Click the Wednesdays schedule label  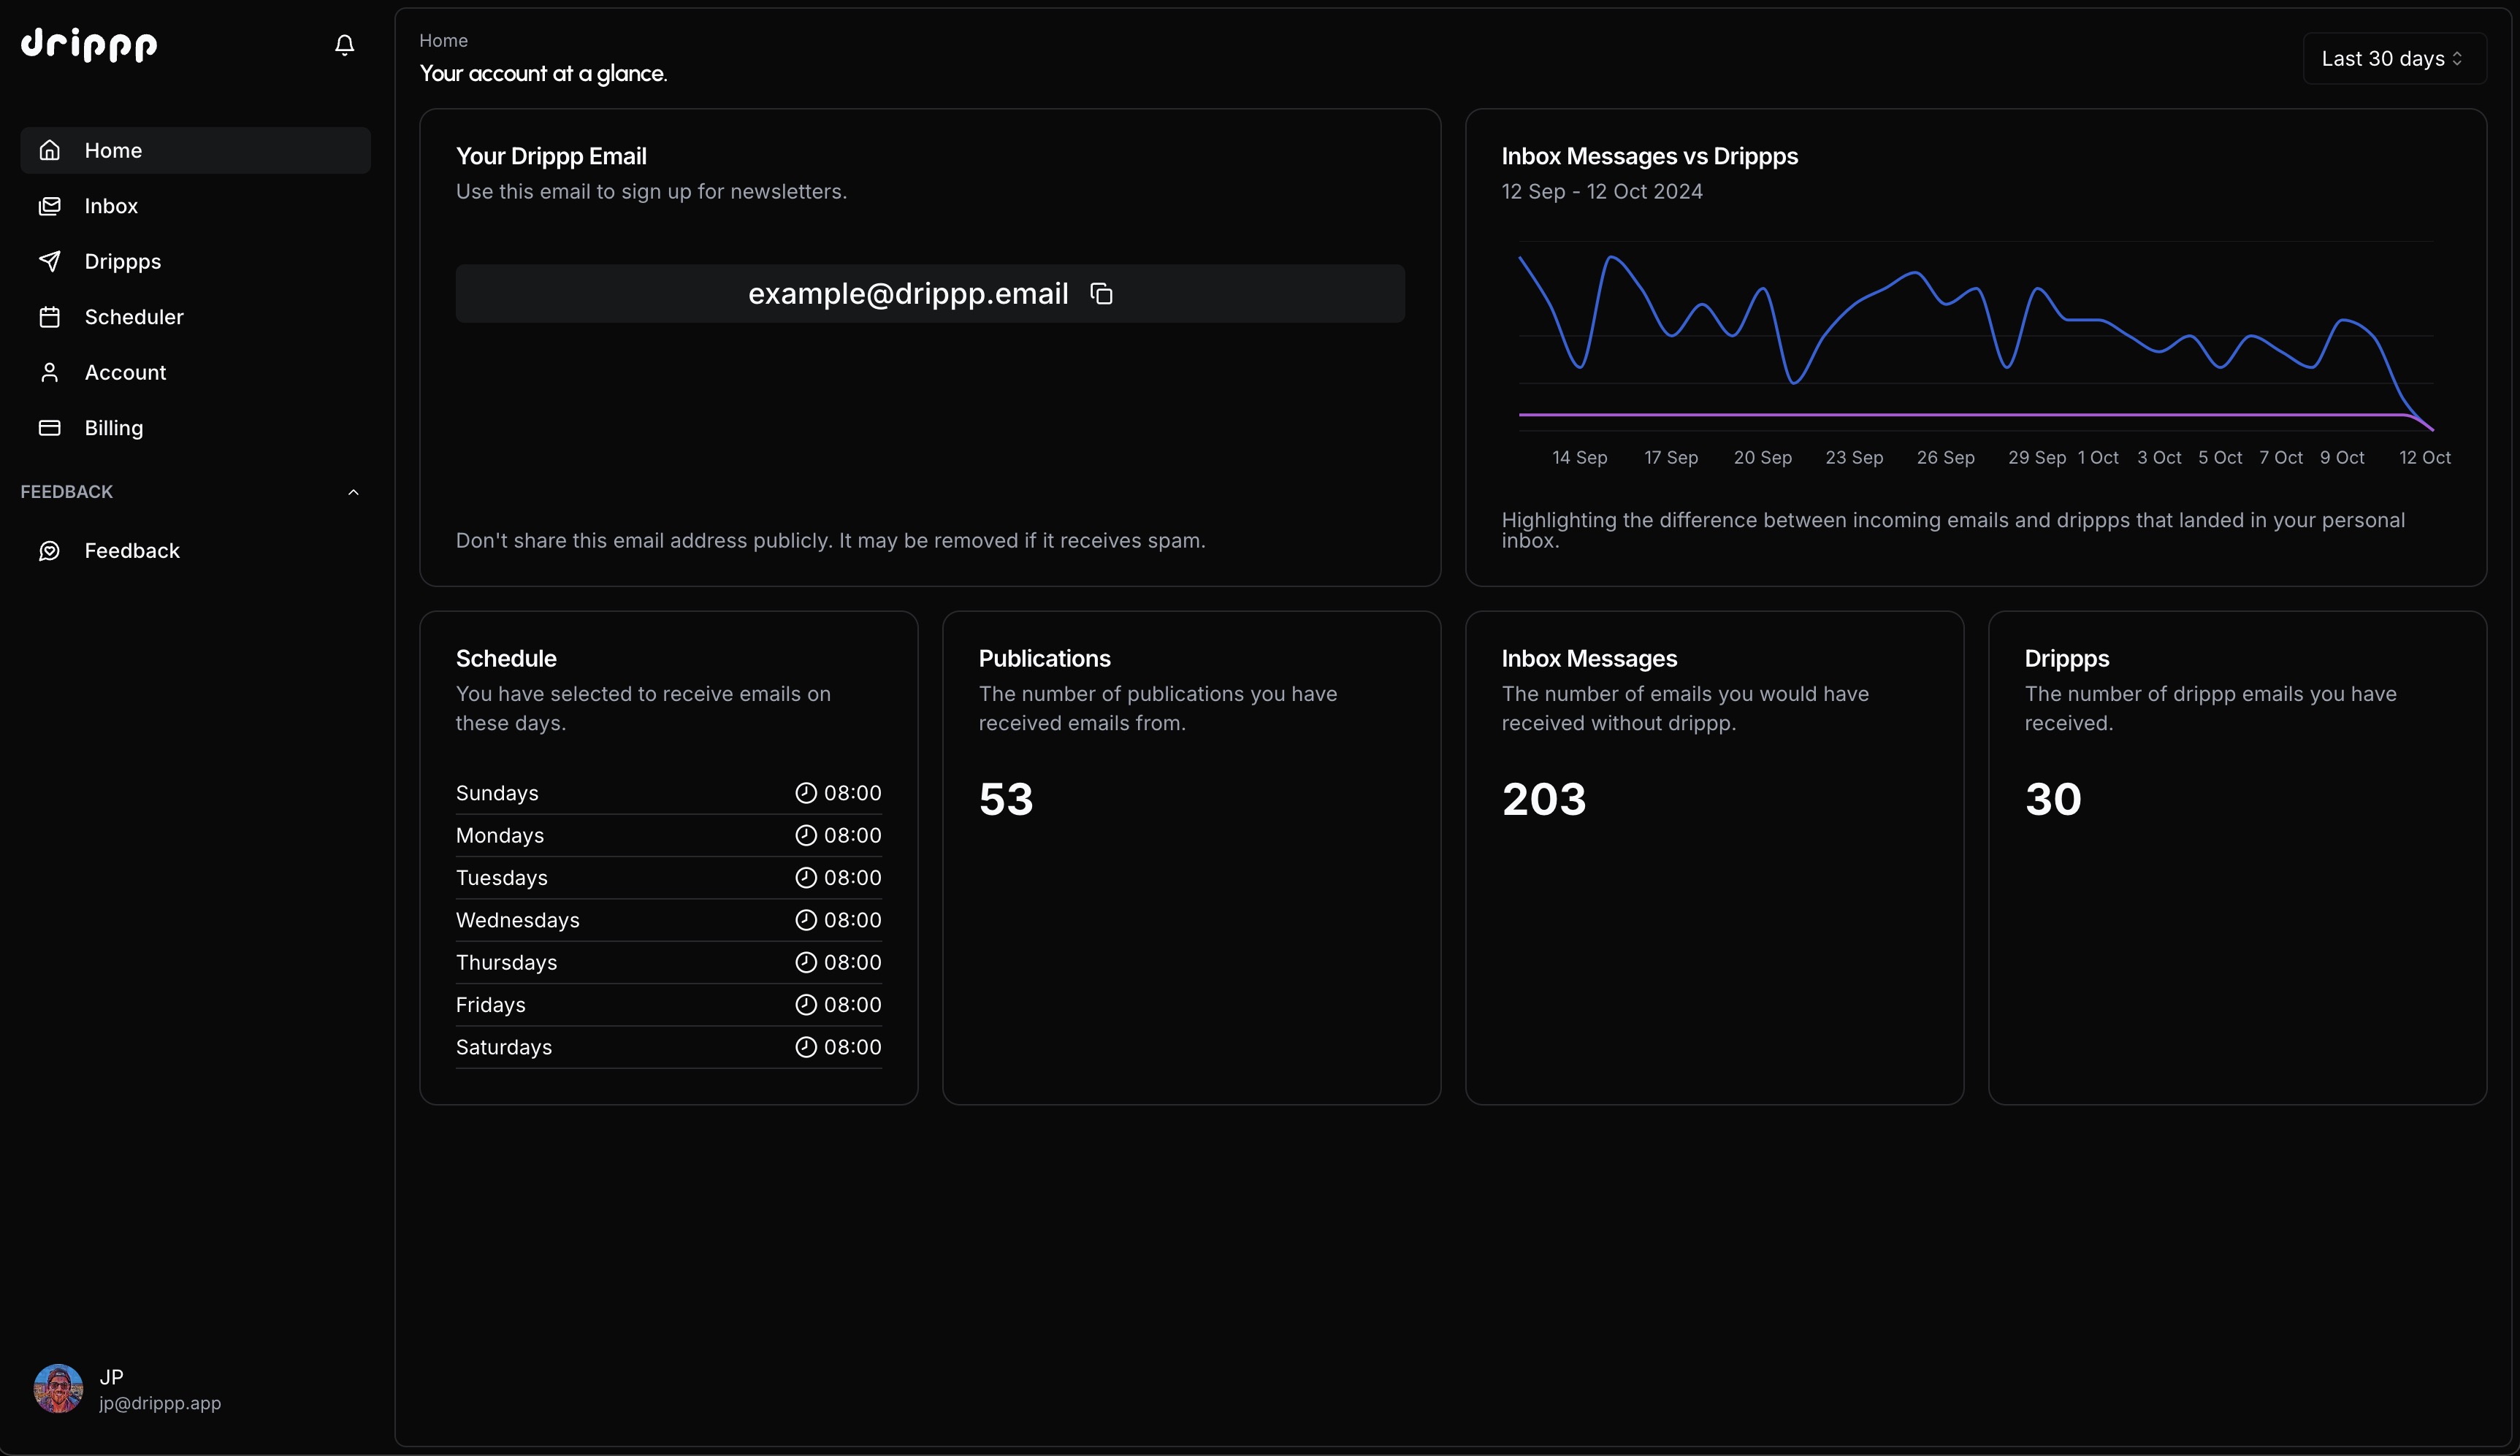[518, 920]
